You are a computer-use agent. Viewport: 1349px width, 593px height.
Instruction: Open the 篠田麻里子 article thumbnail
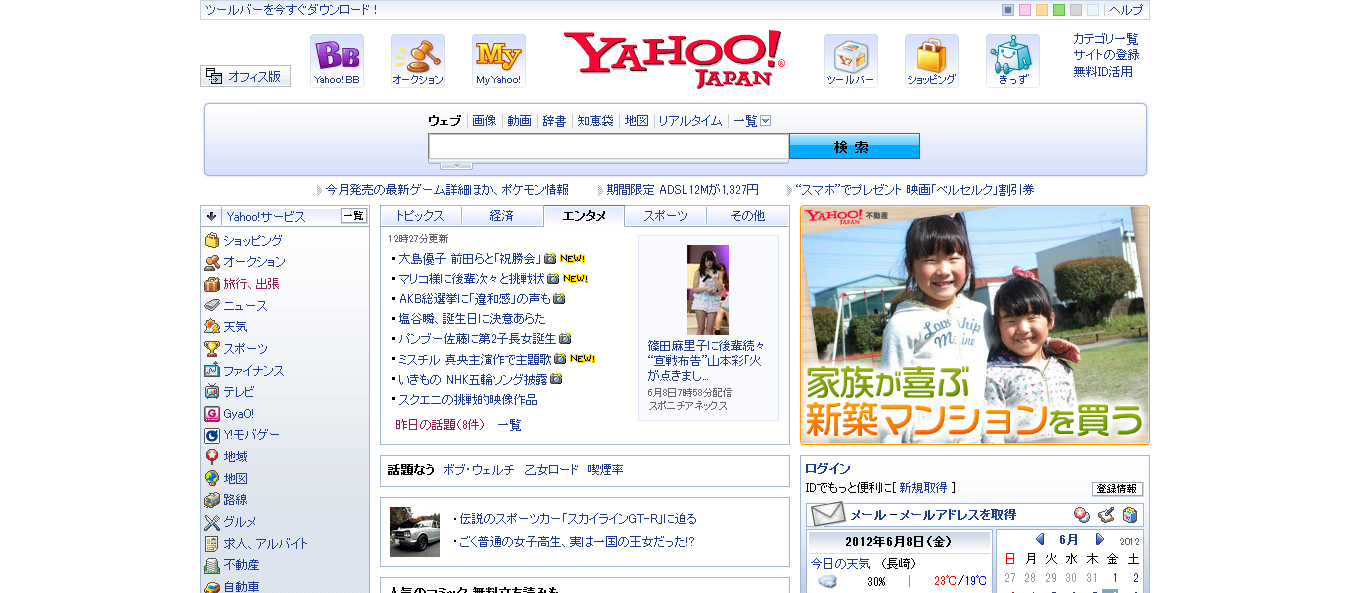tap(708, 290)
